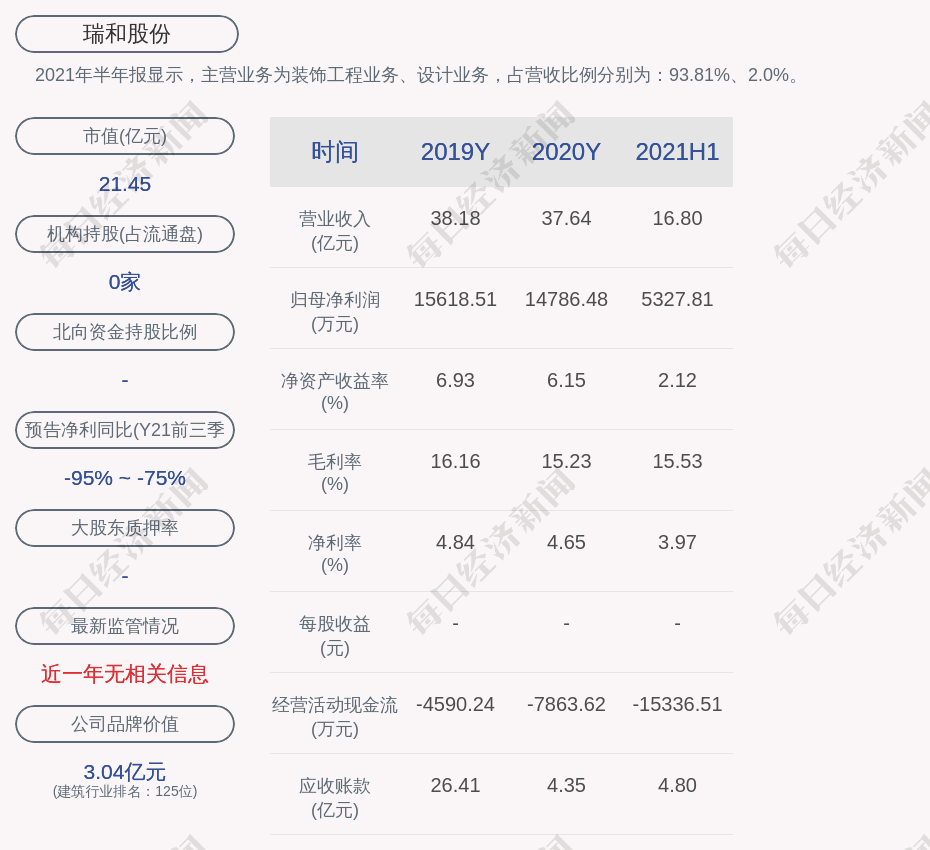Select the 大股东质押率 pill
This screenshot has width=930, height=850.
pos(125,528)
